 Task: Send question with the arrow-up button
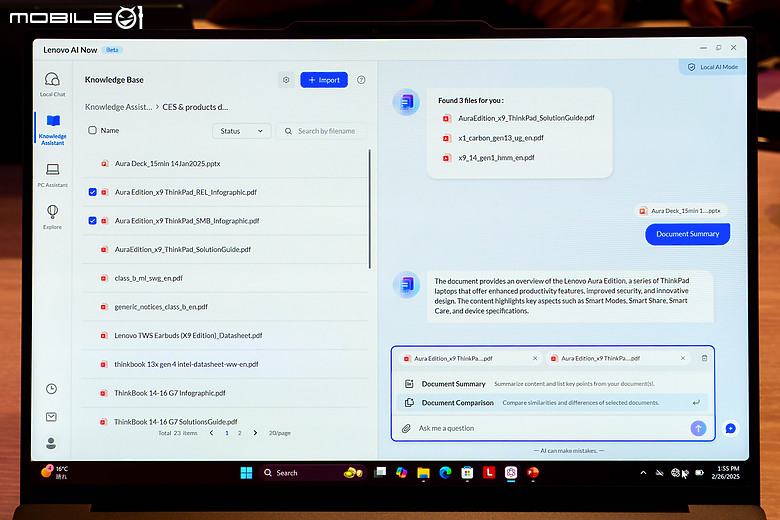(x=698, y=428)
